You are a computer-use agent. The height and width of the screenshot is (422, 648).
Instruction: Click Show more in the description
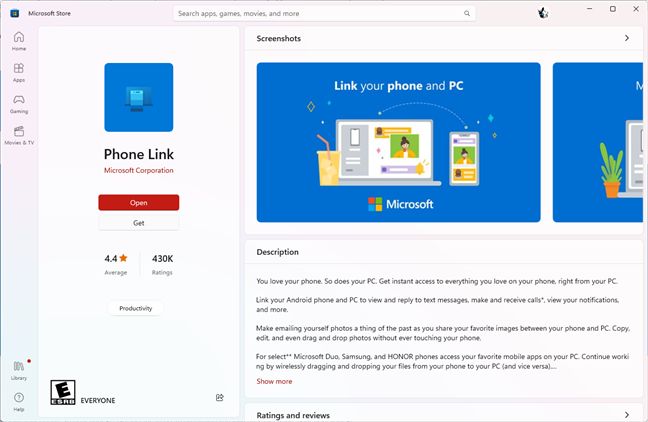[x=274, y=381]
